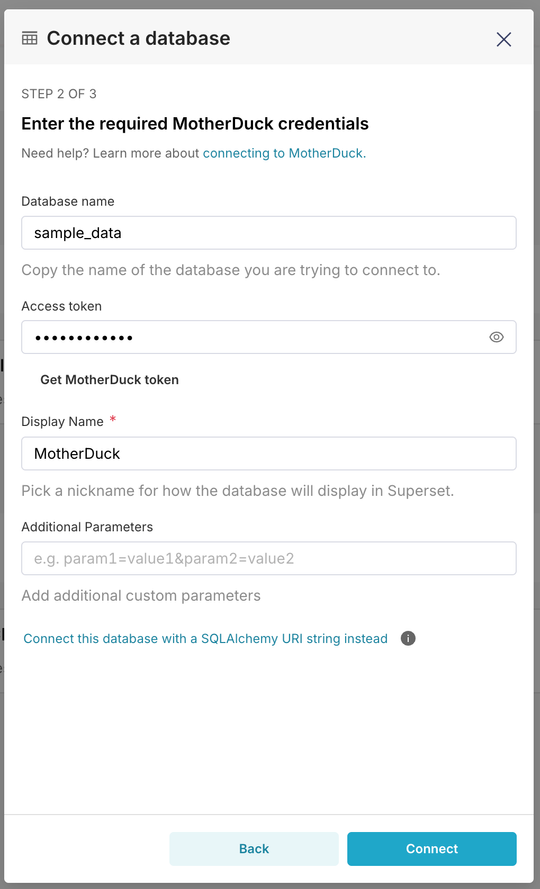
Task: Click the Additional Parameters label
Action: click(87, 527)
